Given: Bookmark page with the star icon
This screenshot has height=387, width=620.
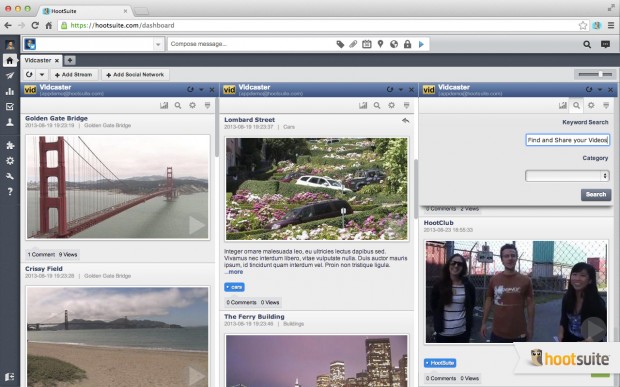Looking at the screenshot, I should tap(583, 25).
